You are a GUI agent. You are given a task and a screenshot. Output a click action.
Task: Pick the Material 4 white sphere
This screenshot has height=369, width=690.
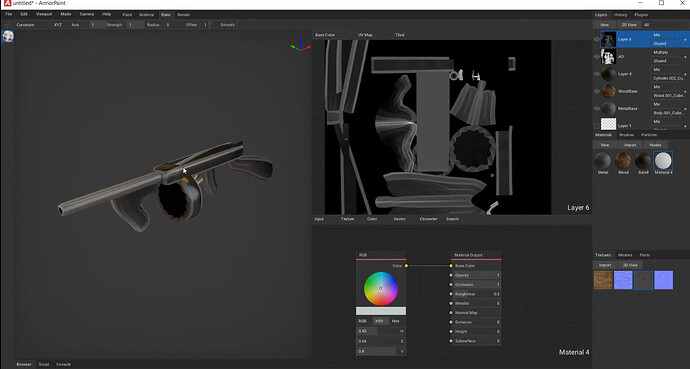(663, 161)
